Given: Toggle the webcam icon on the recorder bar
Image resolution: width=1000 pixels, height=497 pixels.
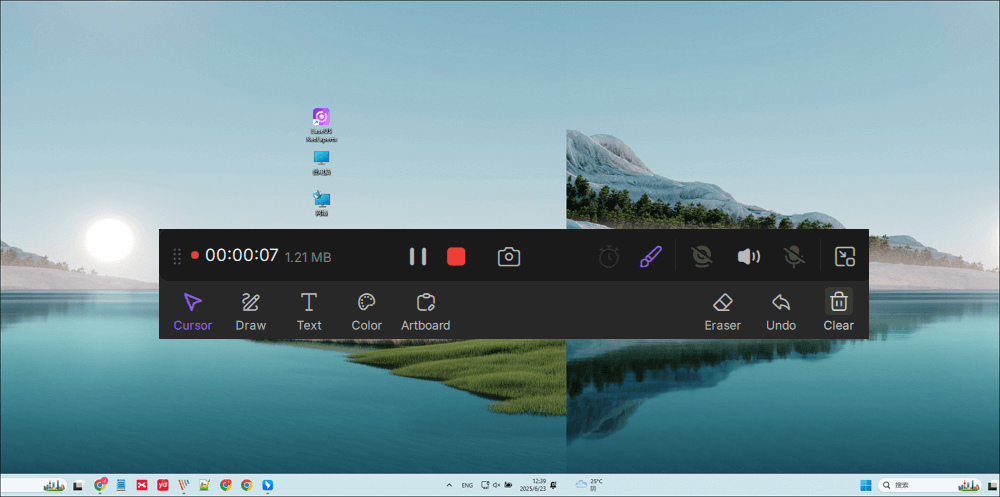Looking at the screenshot, I should click(702, 256).
